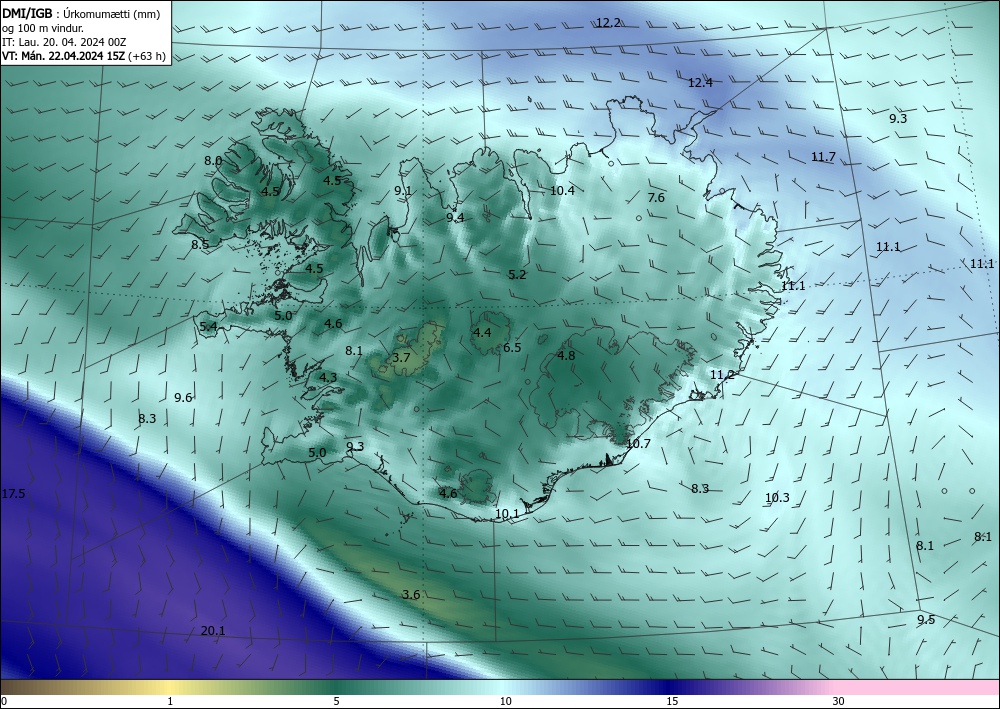Click the 9.5 value label

[x=926, y=620]
